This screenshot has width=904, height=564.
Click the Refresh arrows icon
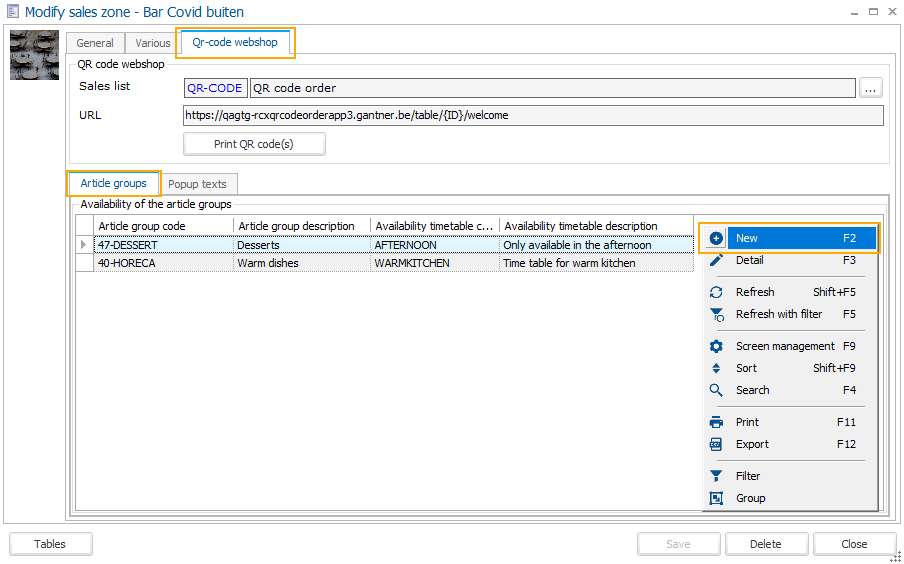[716, 292]
